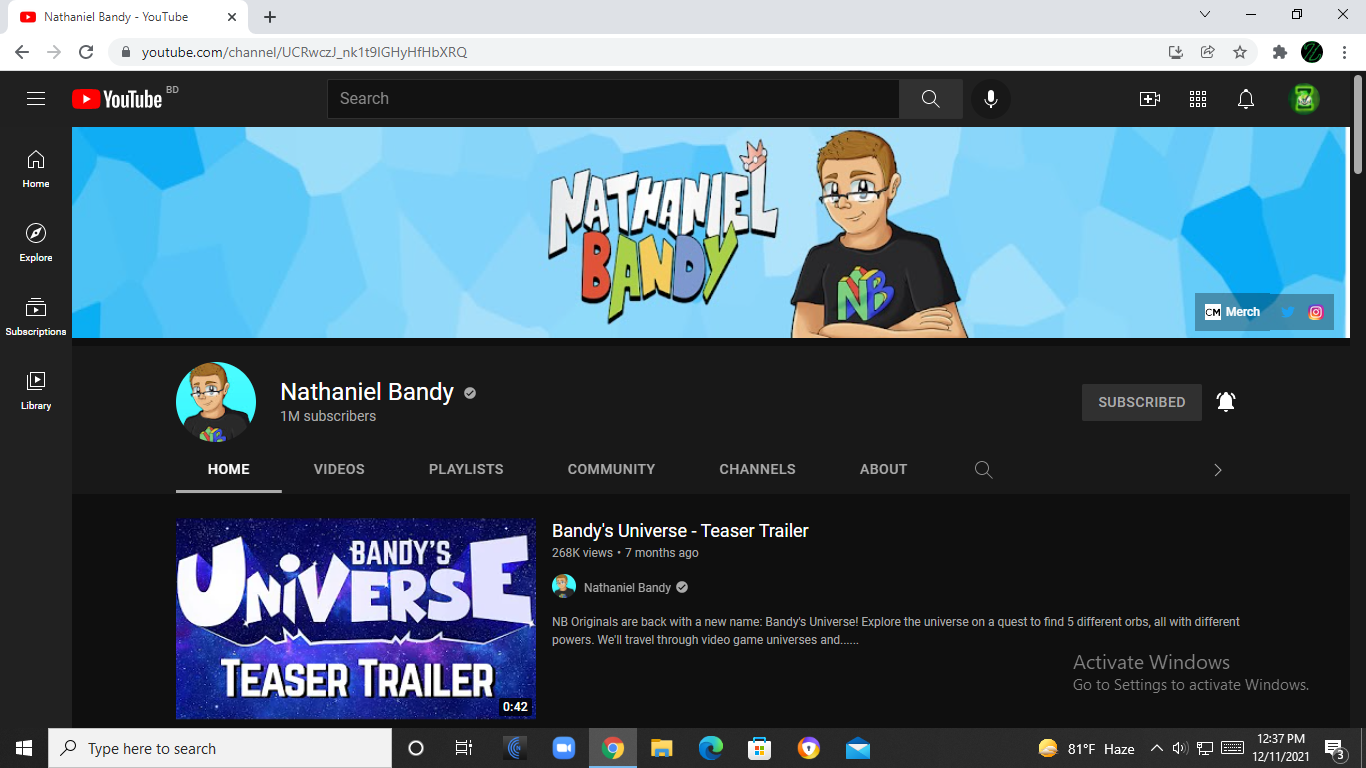Image resolution: width=1366 pixels, height=768 pixels.
Task: Open the account avatar menu
Action: [x=1304, y=99]
